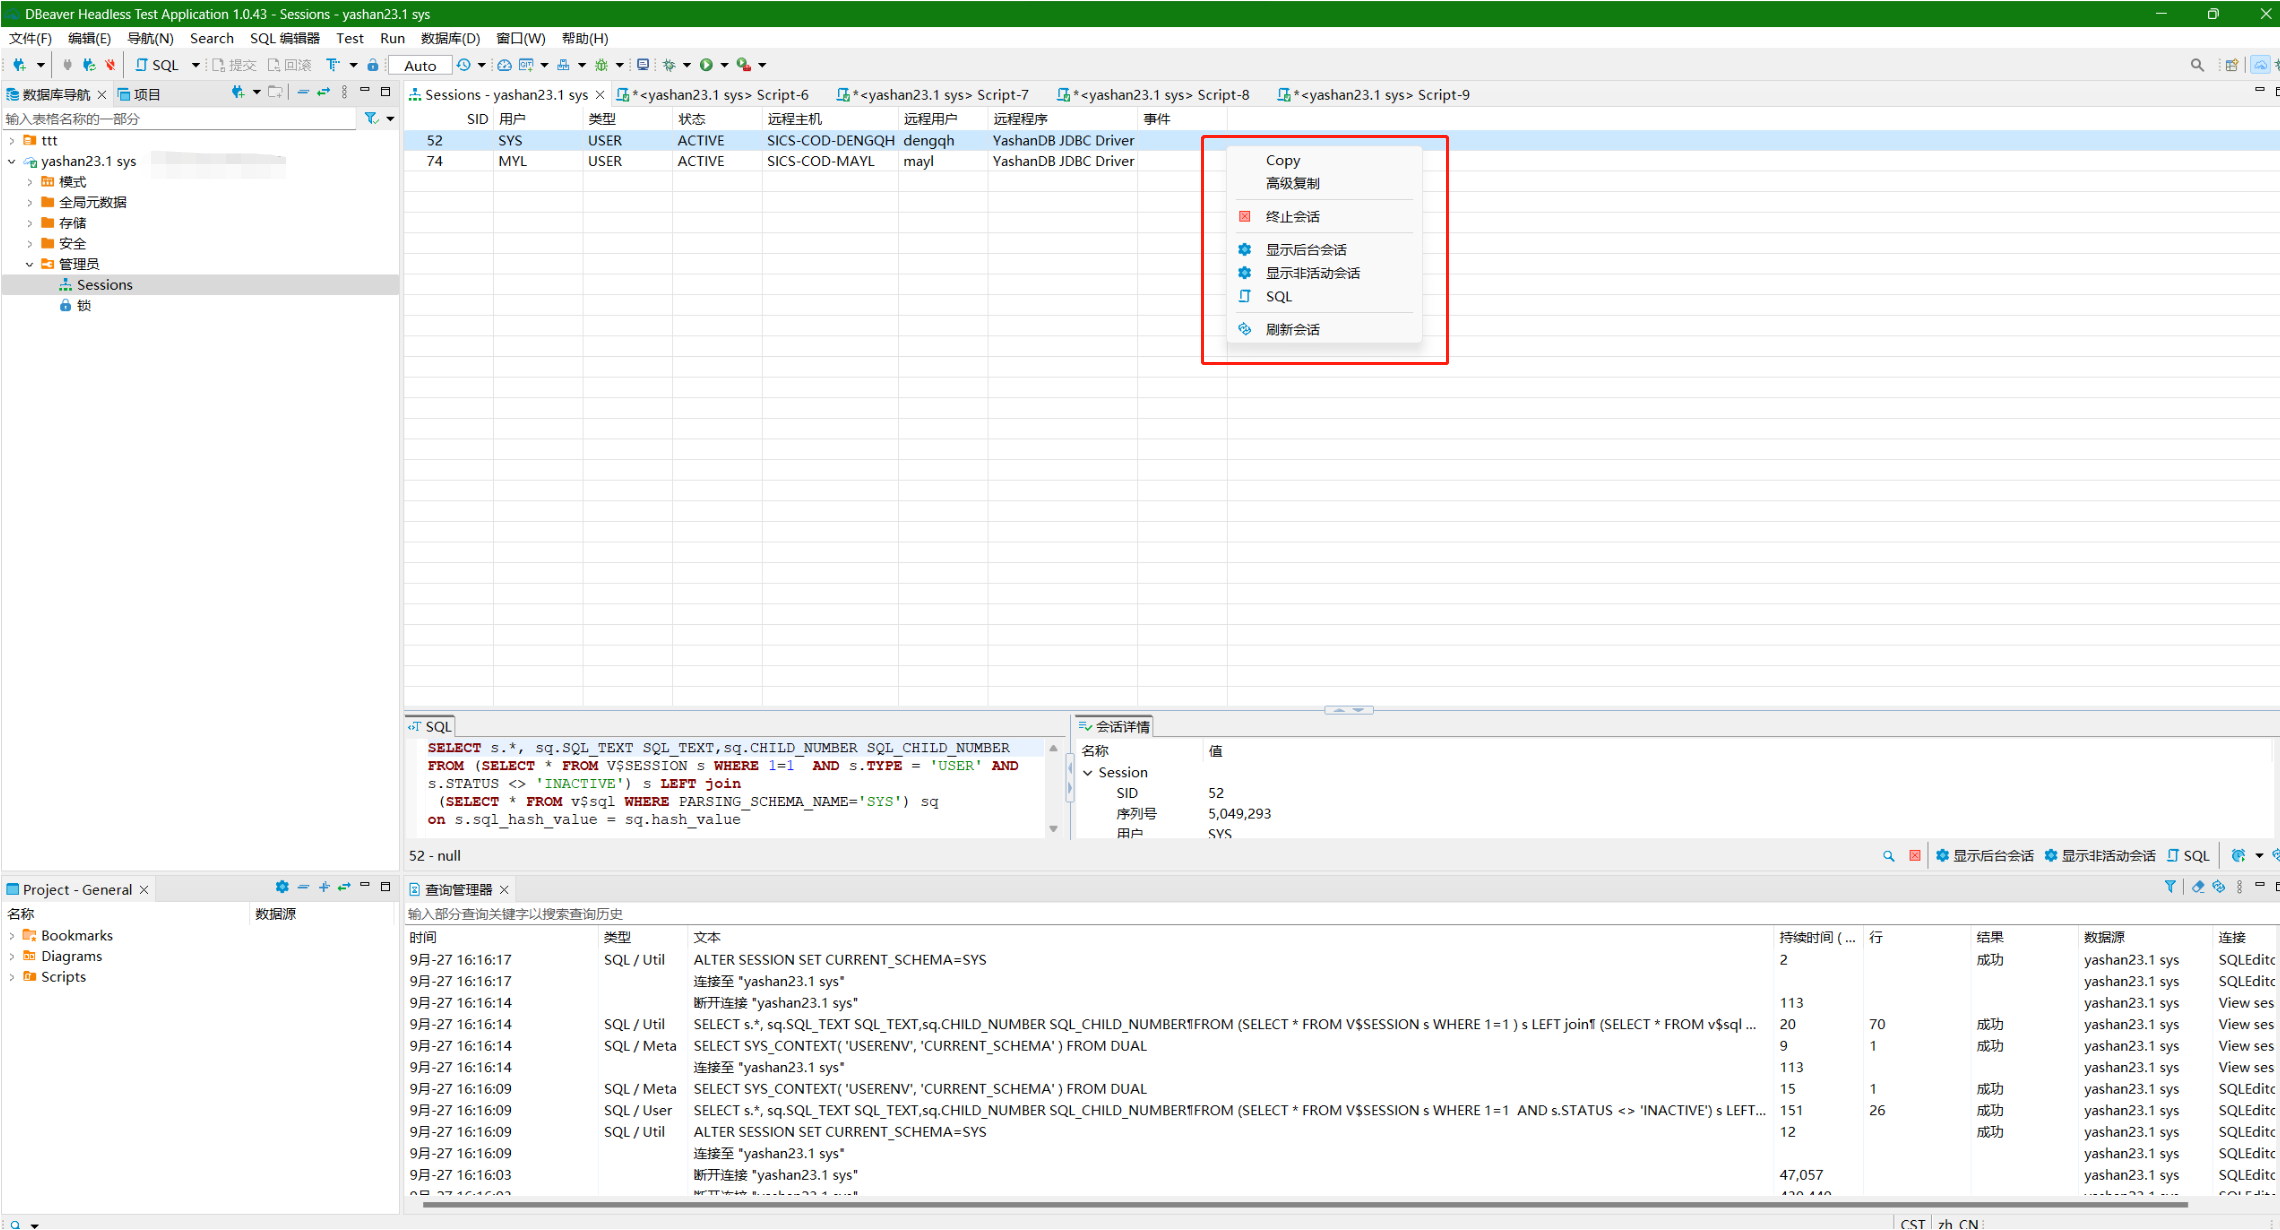This screenshot has height=1230, width=2280.
Task: Click the new folder icon in navigator toolbar
Action: (x=275, y=92)
